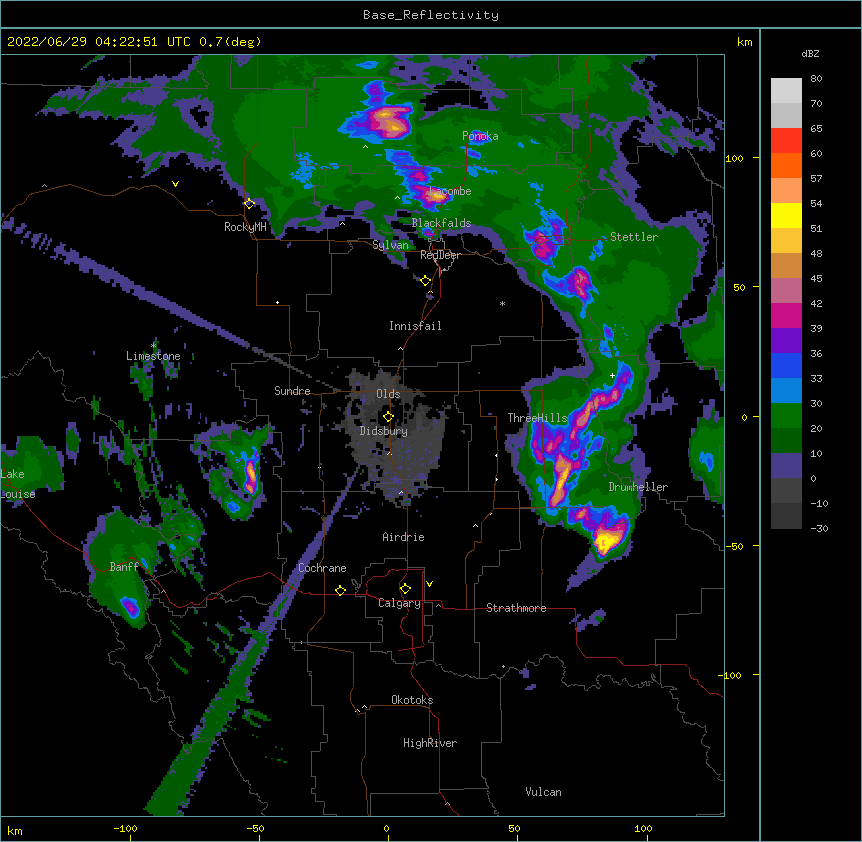Click the legend value 65

tap(816, 129)
